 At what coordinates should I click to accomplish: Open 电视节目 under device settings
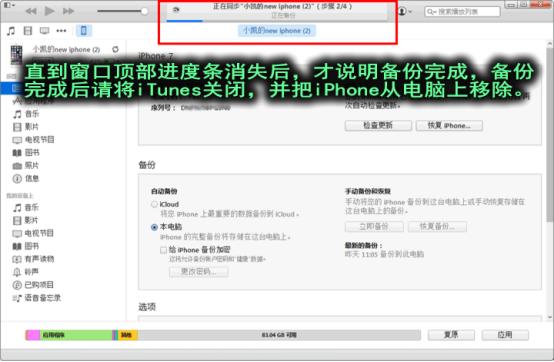coord(34,140)
